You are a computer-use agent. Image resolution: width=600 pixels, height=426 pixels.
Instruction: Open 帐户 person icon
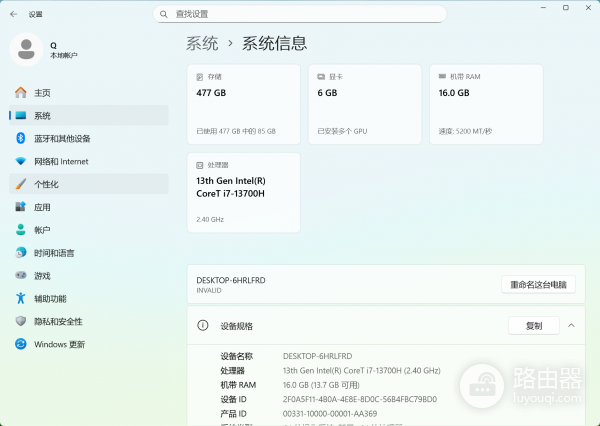click(x=21, y=230)
